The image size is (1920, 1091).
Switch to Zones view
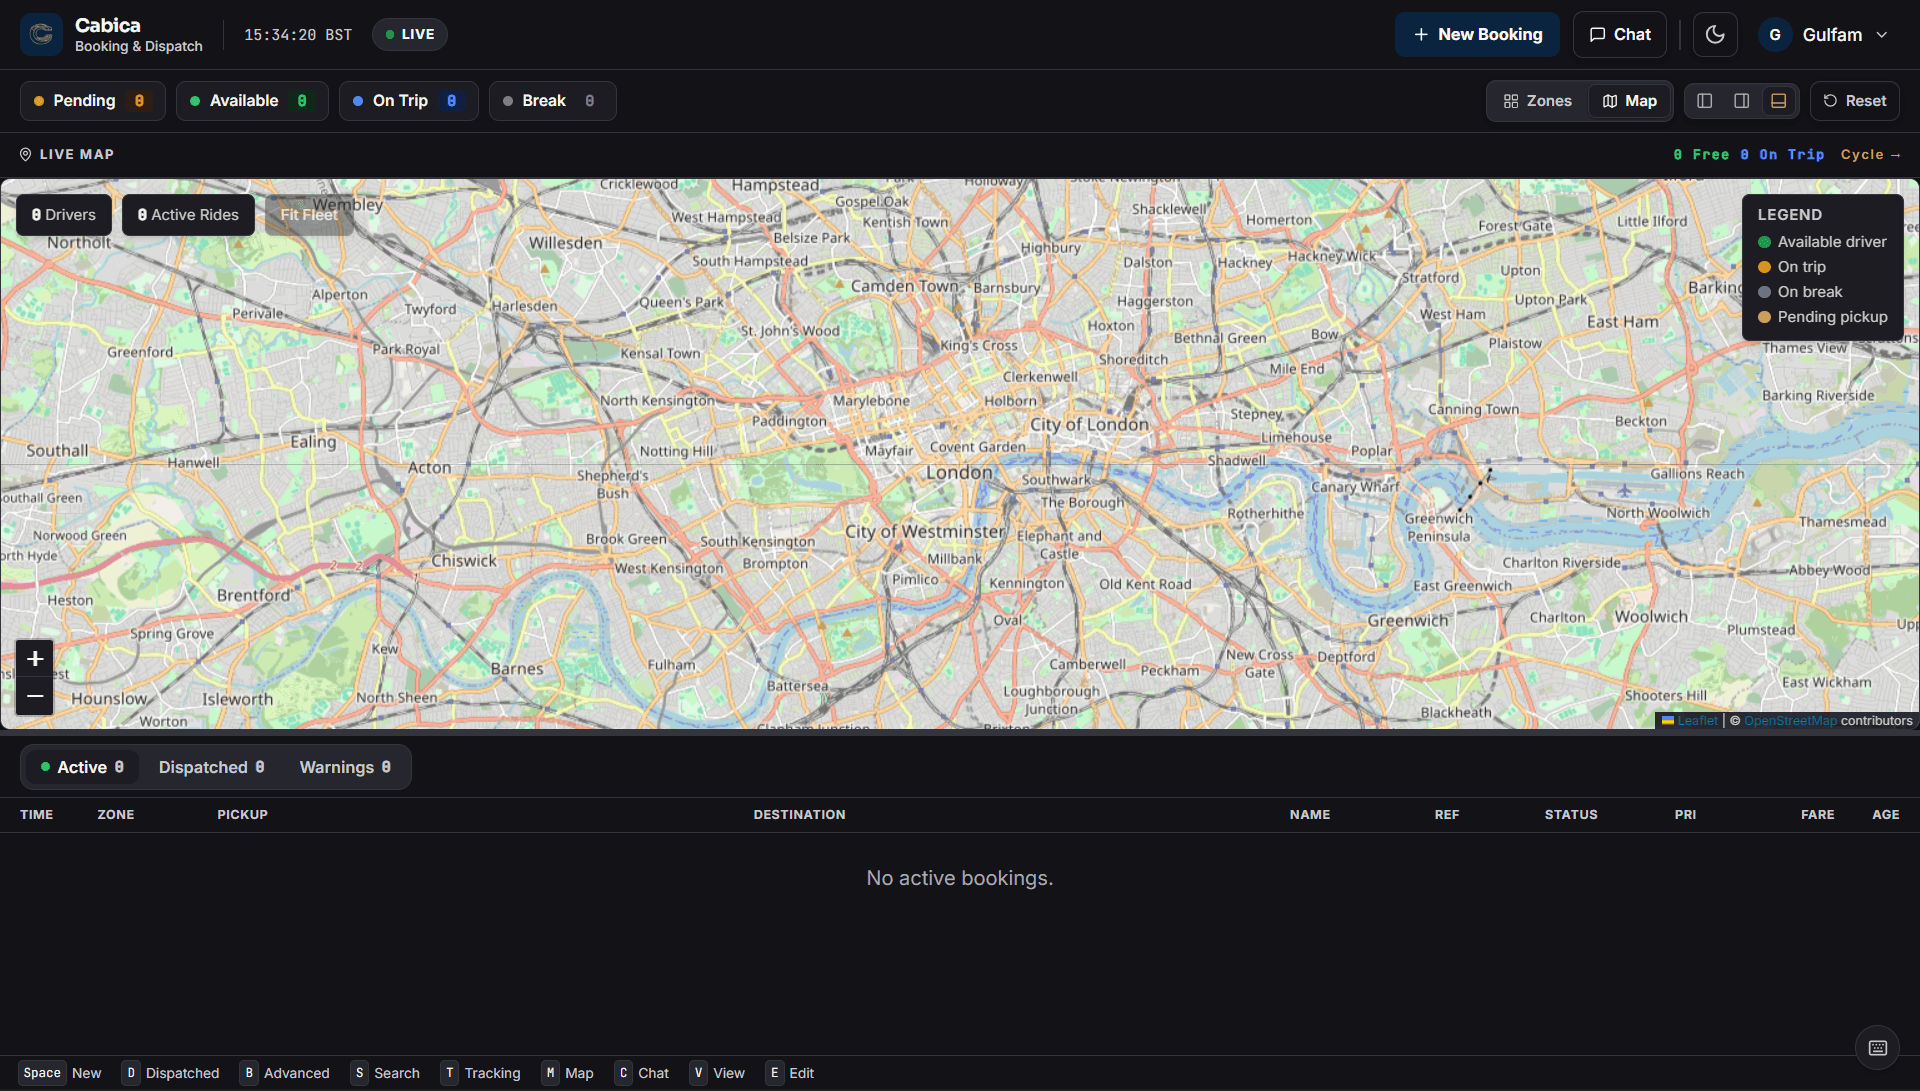pos(1538,101)
